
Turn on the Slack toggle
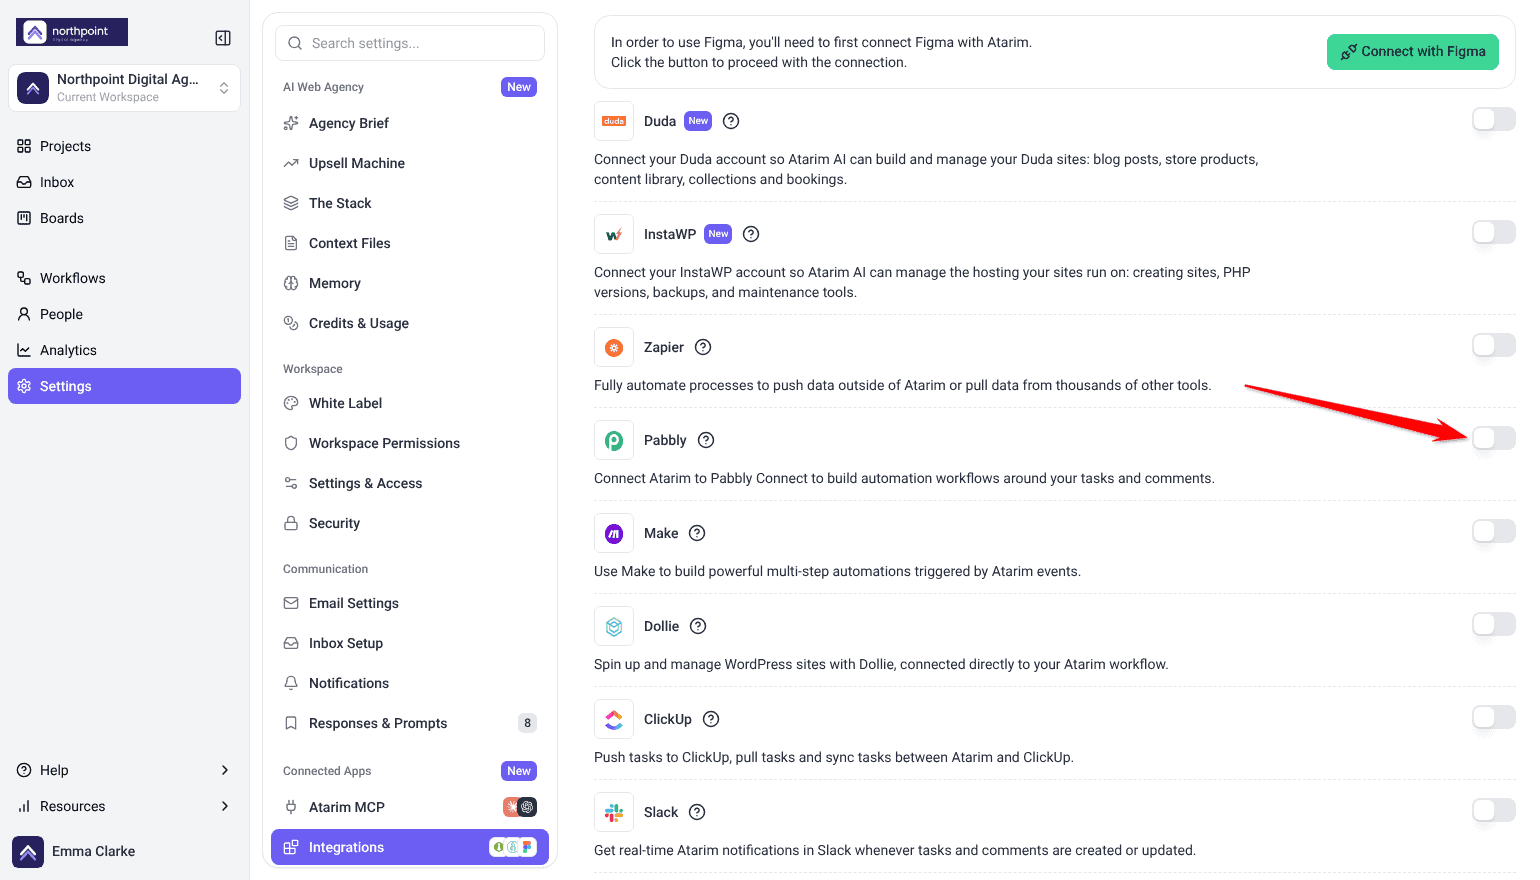[1494, 810]
